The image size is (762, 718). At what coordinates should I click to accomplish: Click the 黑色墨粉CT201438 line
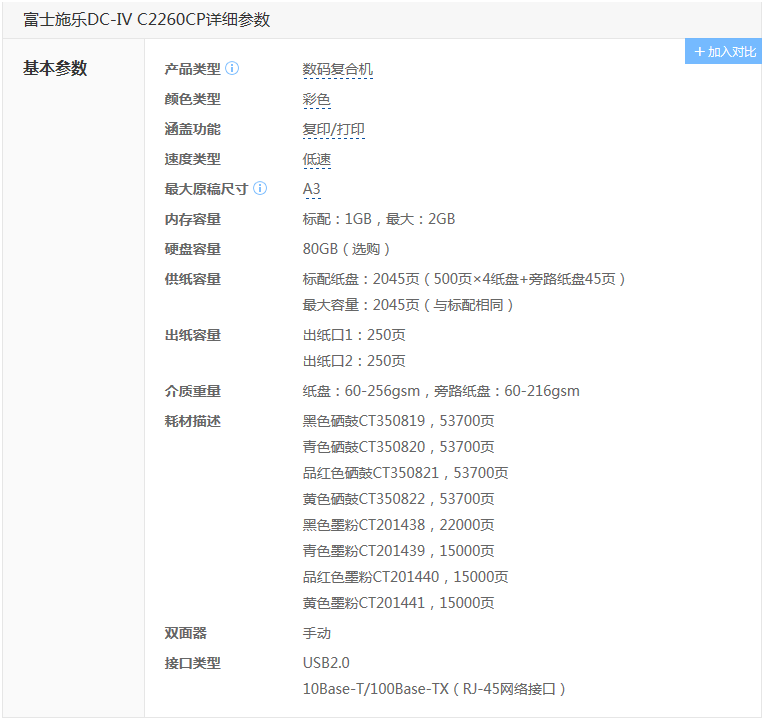398,525
